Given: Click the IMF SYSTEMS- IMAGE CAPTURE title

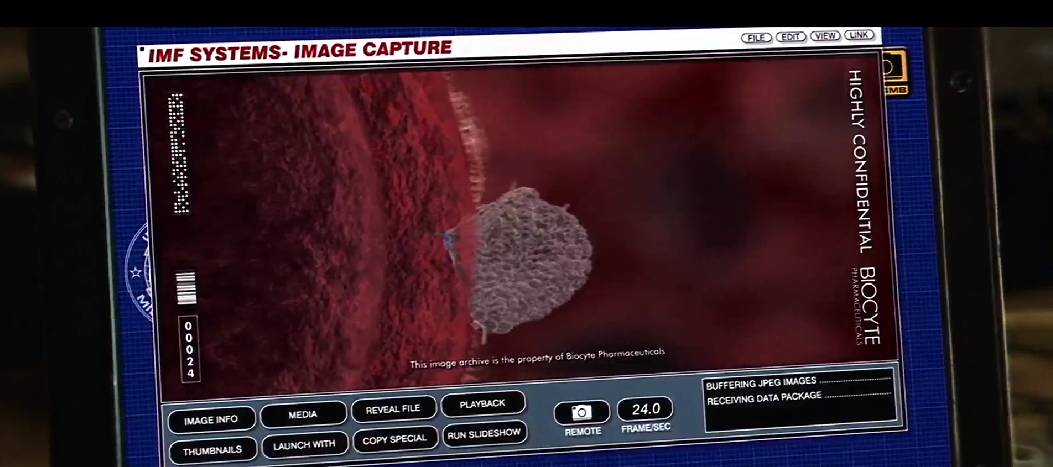Looking at the screenshot, I should click(300, 51).
